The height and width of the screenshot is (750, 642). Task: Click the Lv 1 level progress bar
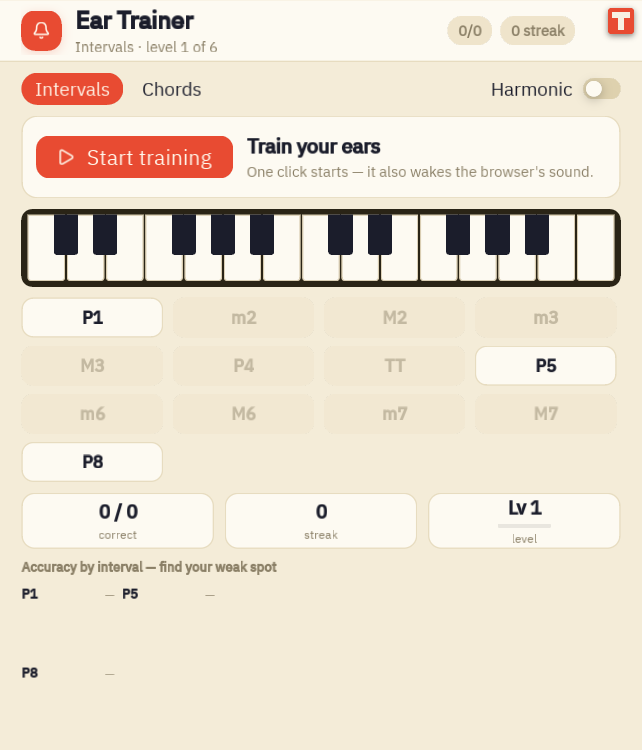tap(524, 526)
